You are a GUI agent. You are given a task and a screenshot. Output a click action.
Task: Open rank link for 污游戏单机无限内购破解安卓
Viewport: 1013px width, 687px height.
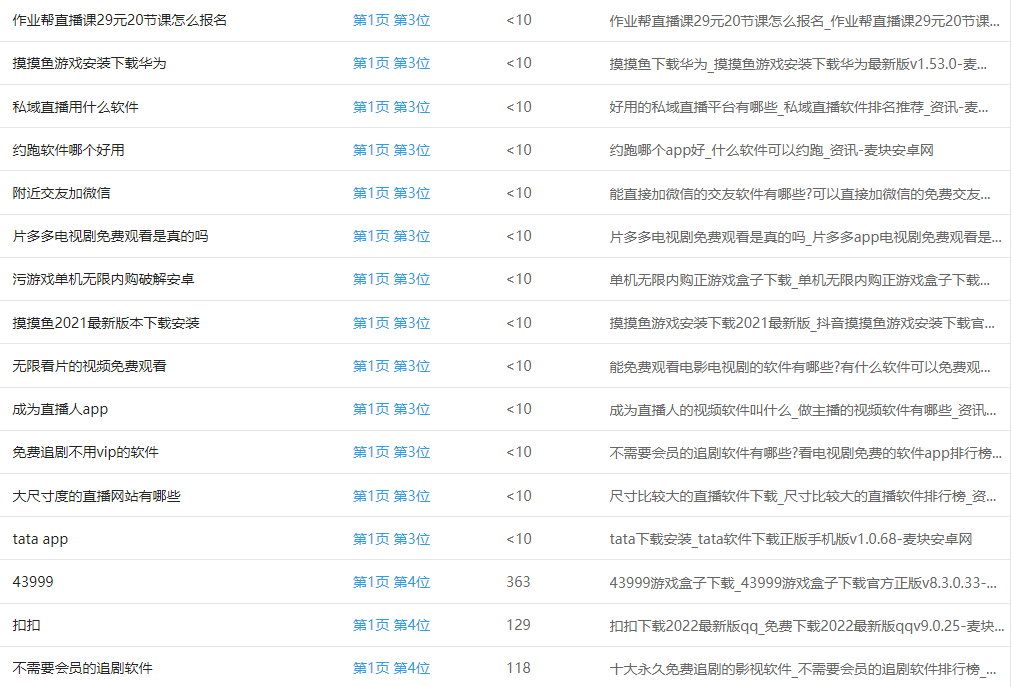coord(392,279)
